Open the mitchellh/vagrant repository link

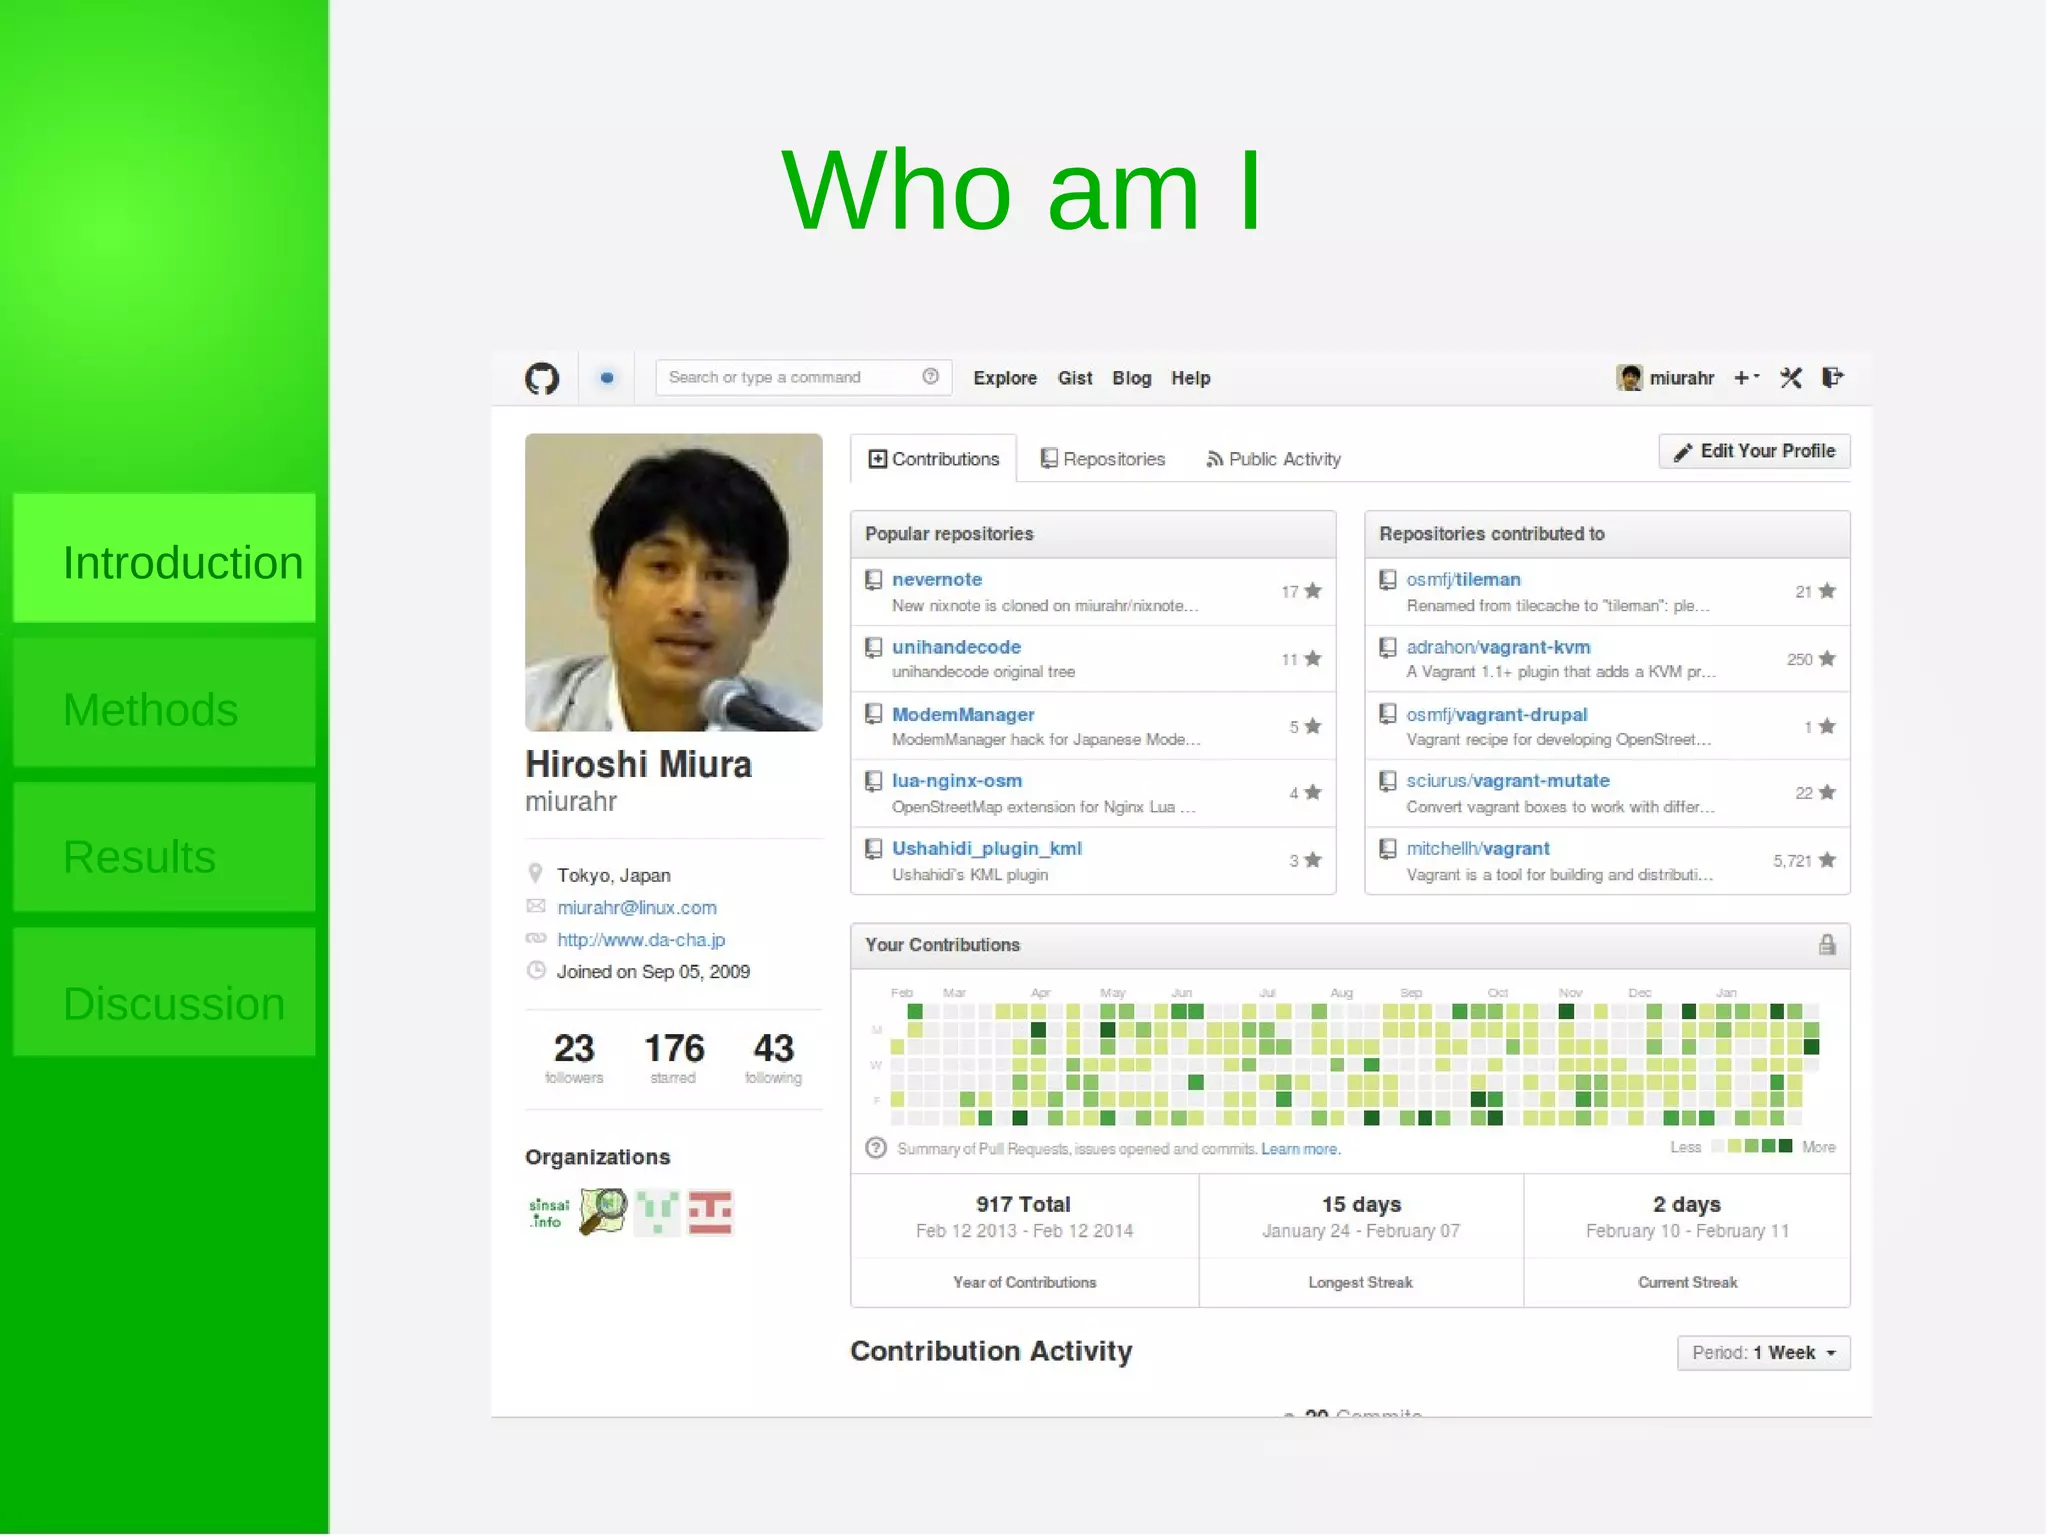(1477, 848)
